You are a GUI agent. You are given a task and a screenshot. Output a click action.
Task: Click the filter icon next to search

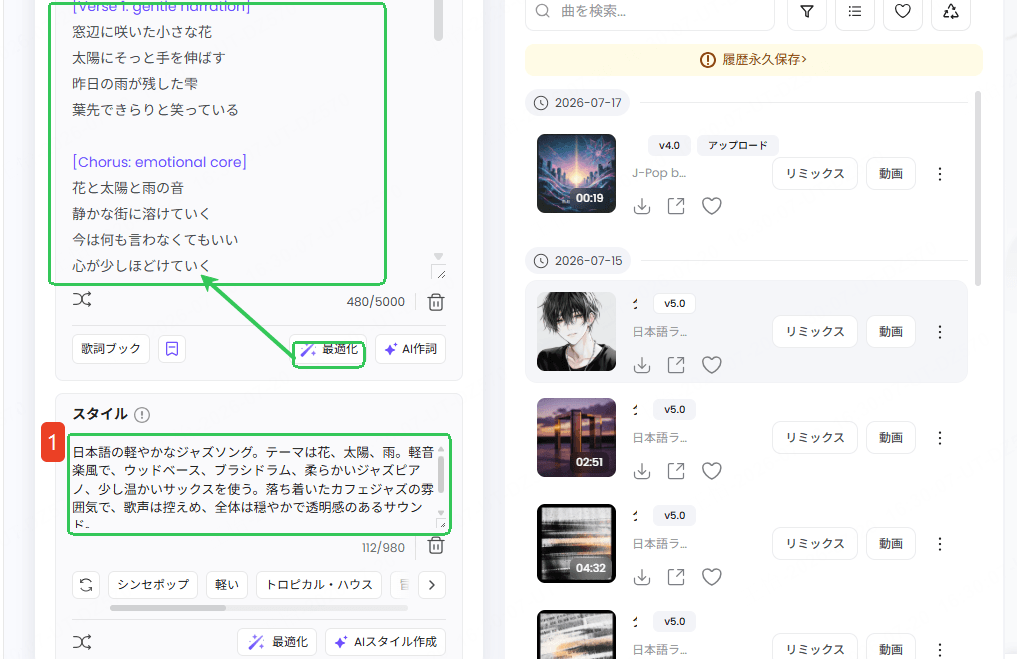807,12
